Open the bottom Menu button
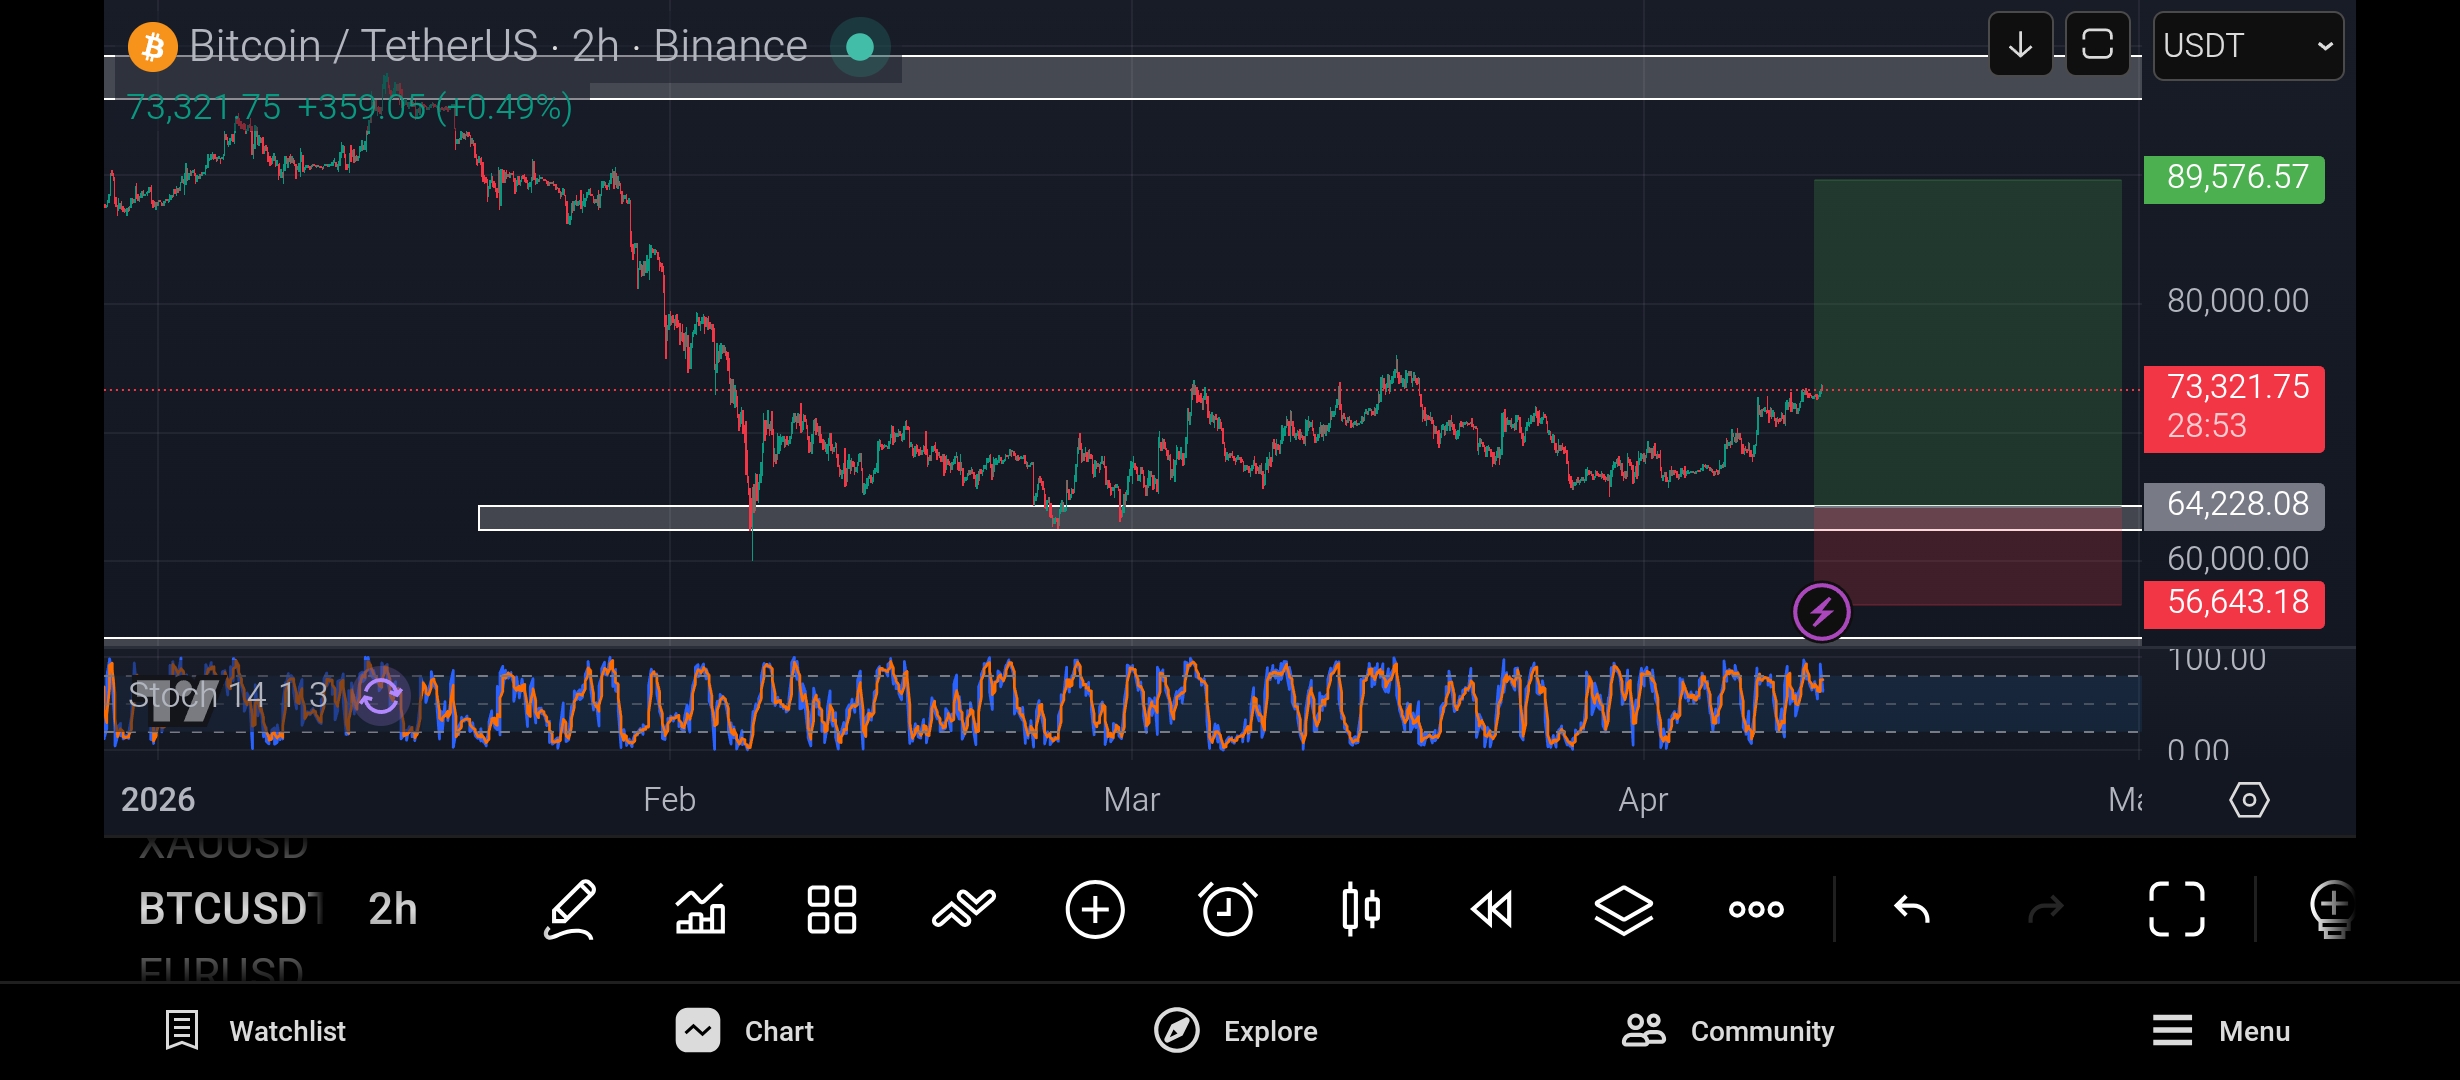2460x1080 pixels. tap(2221, 1031)
